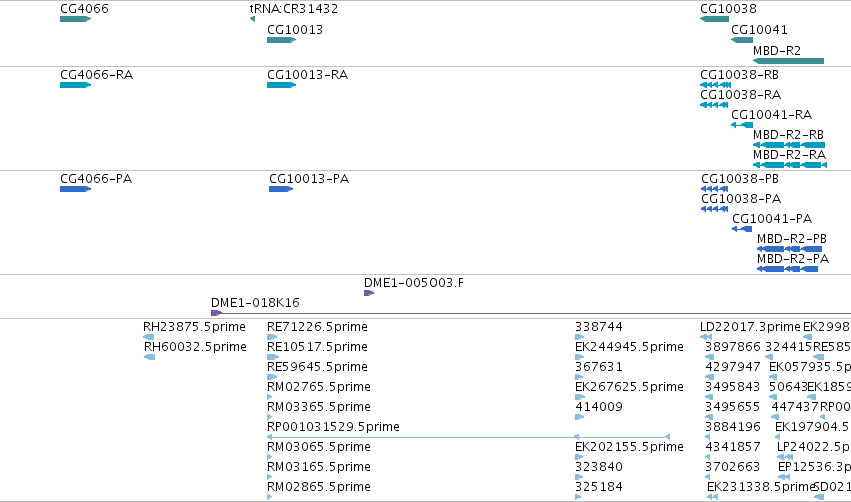Select the DME1-018K16 purple span start
The height and width of the screenshot is (502, 851).
tap(217, 313)
